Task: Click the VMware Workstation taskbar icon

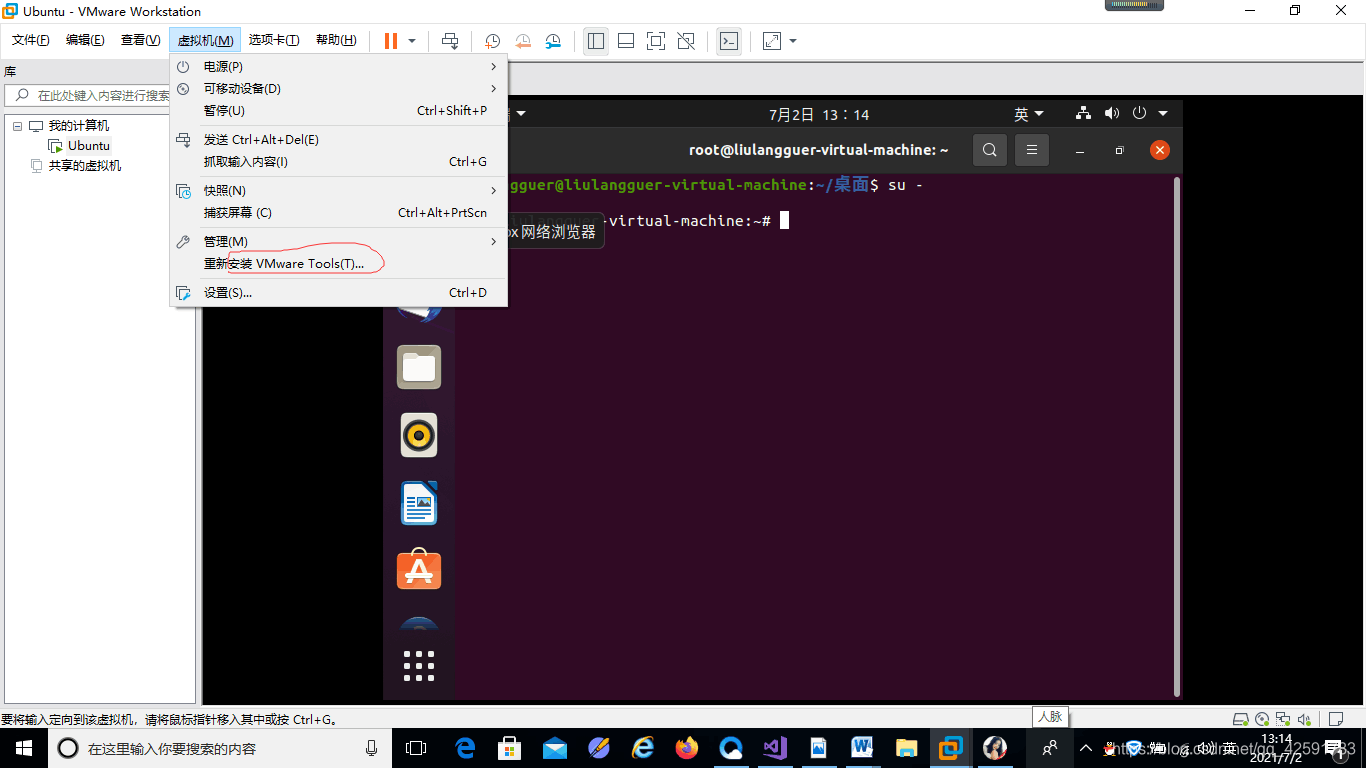Action: coord(951,748)
